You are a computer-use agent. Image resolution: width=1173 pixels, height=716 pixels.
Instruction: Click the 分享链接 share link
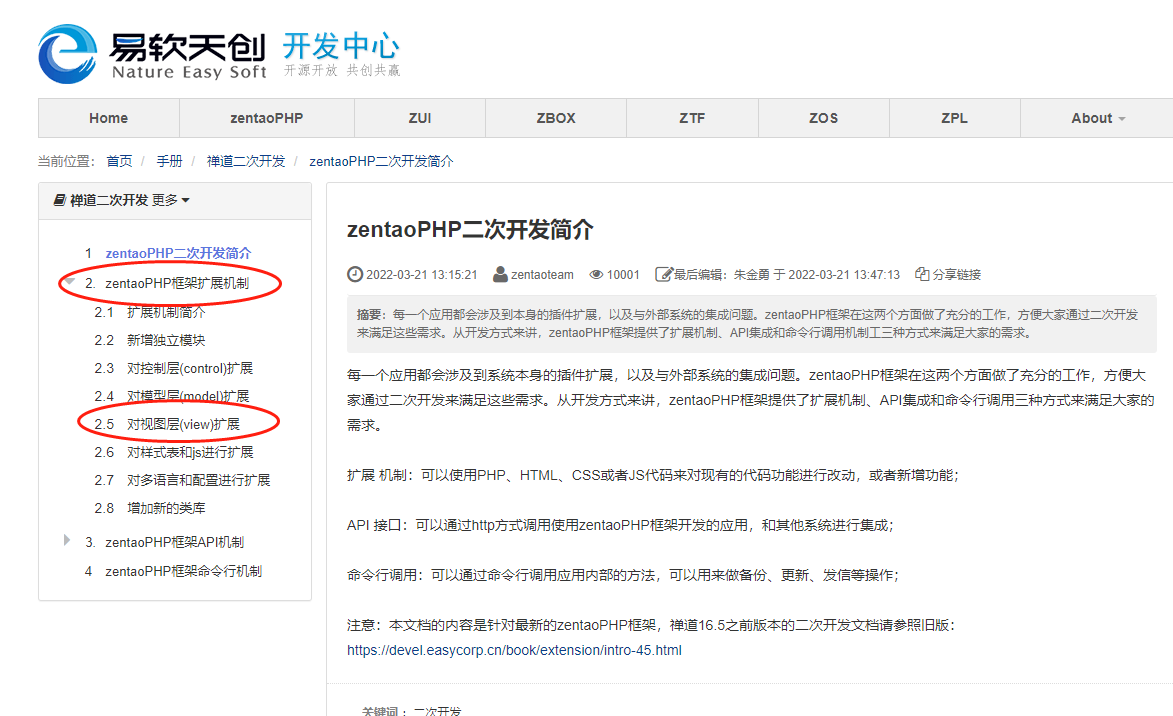point(956,275)
